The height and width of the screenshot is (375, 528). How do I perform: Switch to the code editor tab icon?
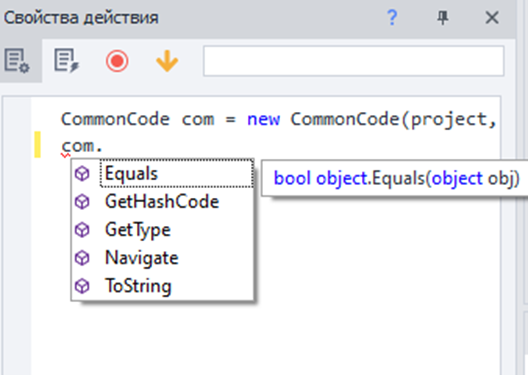point(66,61)
